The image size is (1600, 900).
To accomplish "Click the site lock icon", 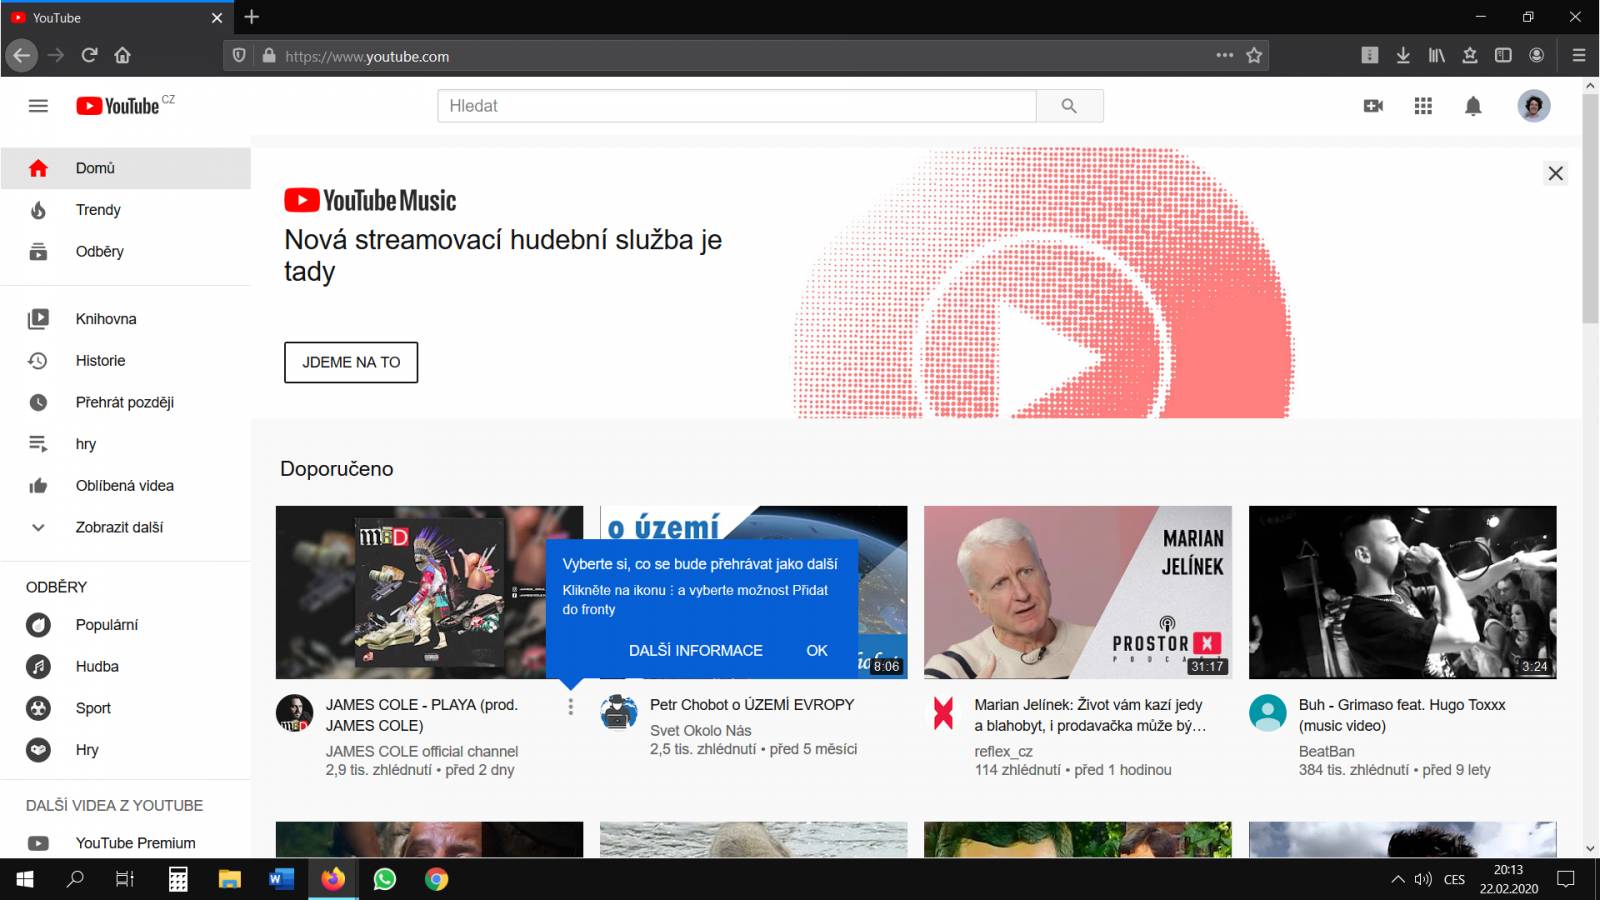I will (x=268, y=56).
